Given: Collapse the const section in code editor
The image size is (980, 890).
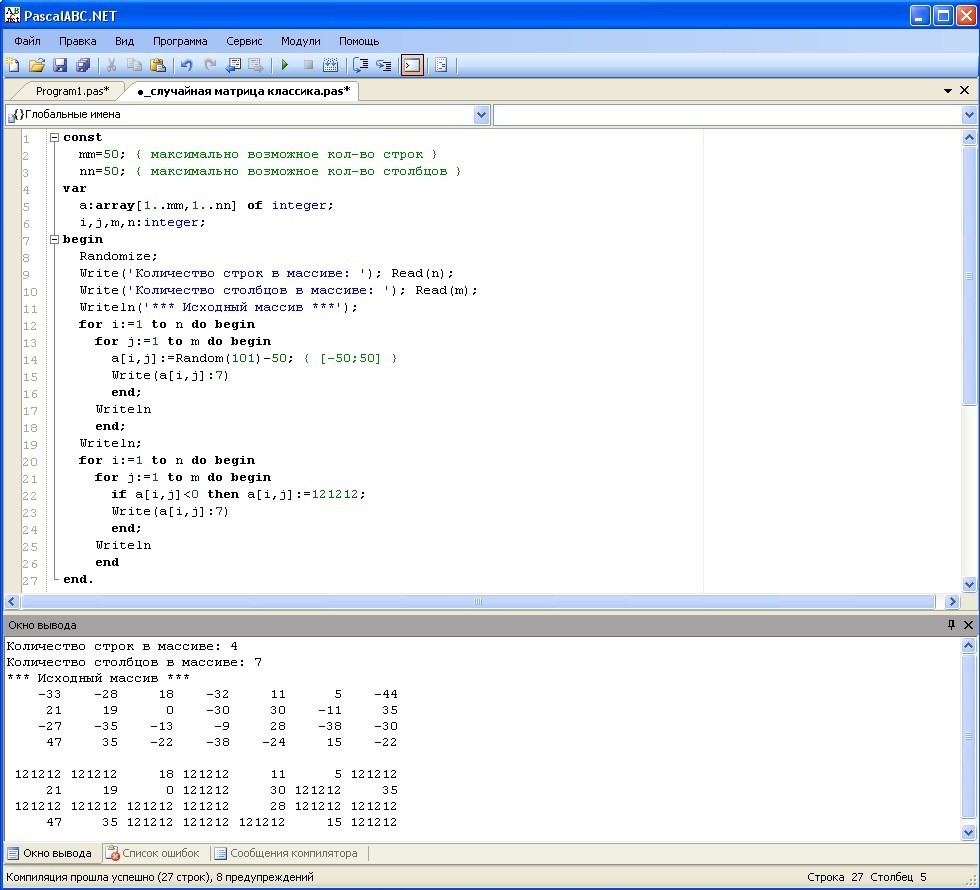Looking at the screenshot, I should pyautogui.click(x=54, y=138).
